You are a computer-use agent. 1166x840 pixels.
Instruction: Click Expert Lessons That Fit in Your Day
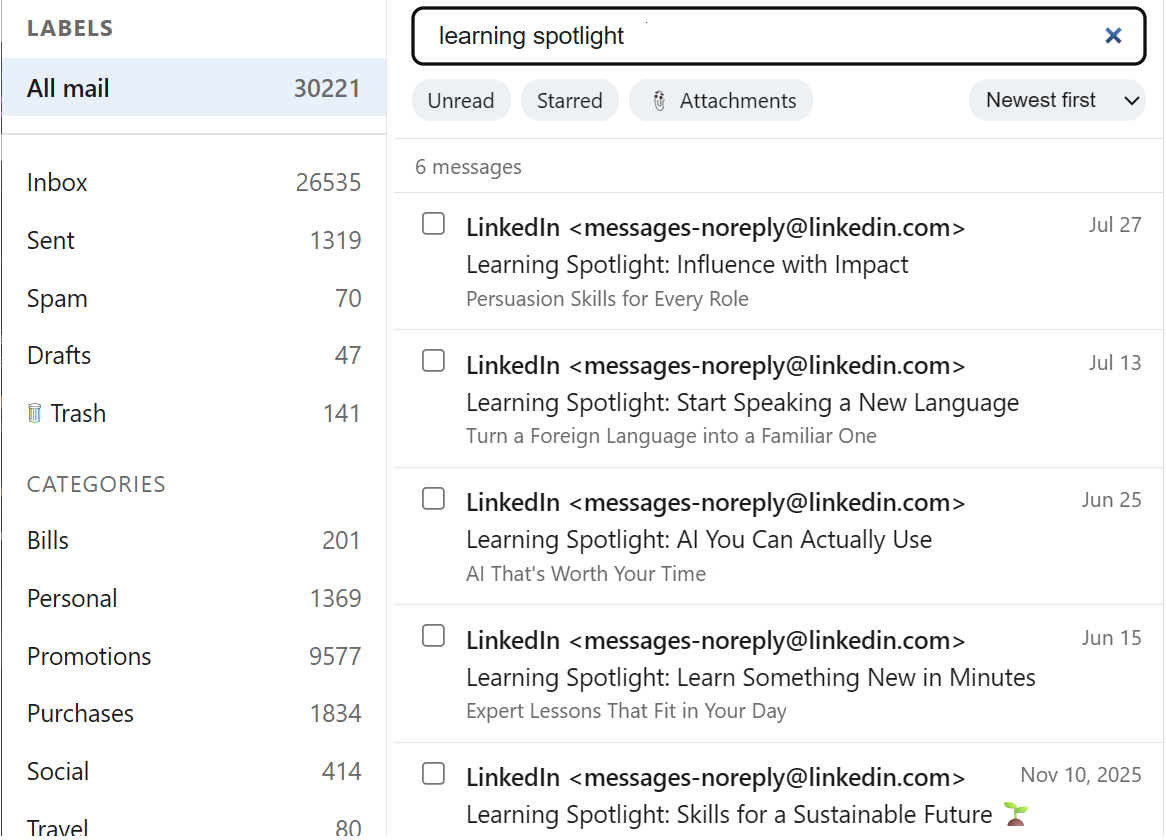[626, 711]
